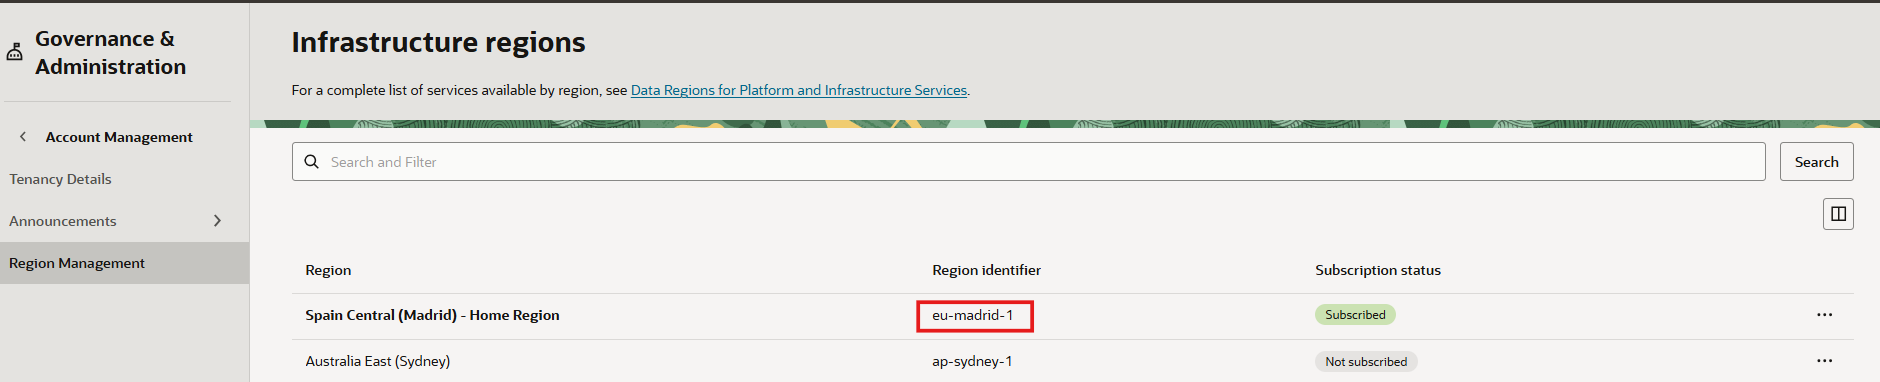Open Tenancy Details in sidebar

pyautogui.click(x=60, y=179)
